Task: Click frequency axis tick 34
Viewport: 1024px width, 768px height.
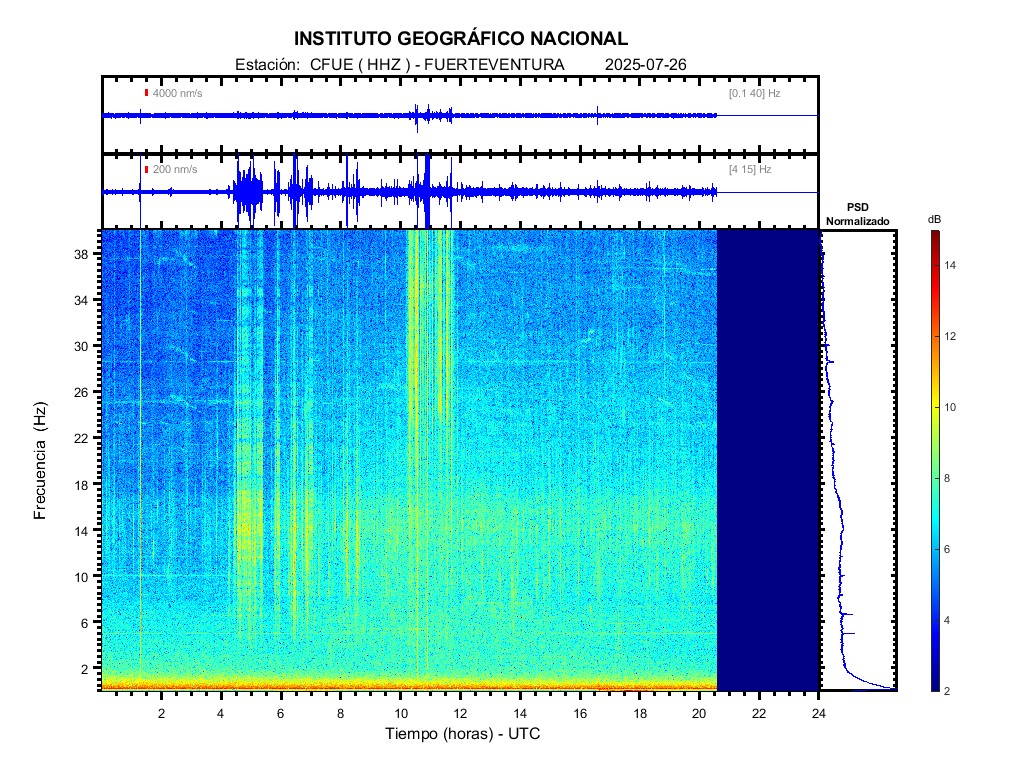Action: pyautogui.click(x=81, y=300)
